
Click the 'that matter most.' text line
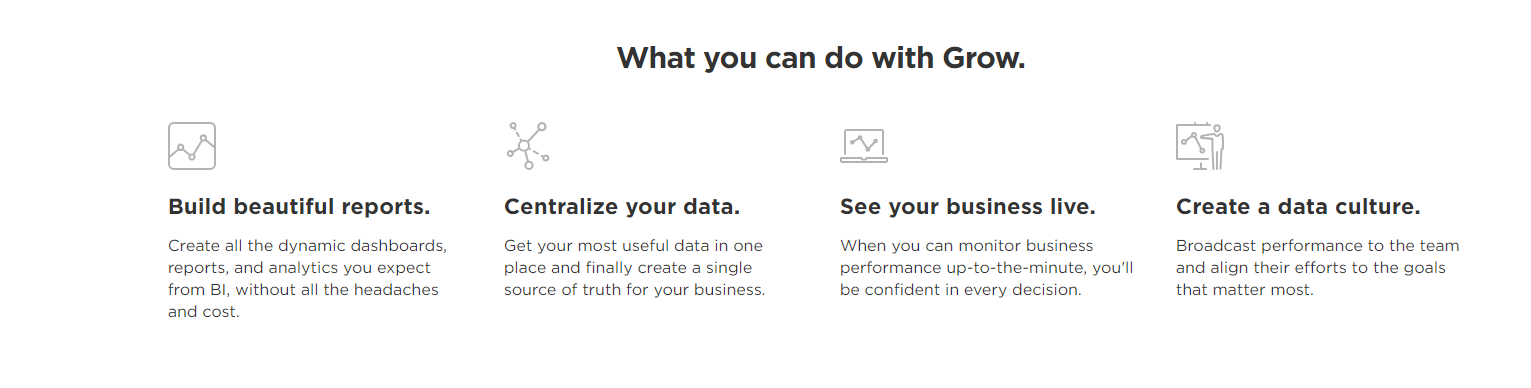[x=1245, y=290]
